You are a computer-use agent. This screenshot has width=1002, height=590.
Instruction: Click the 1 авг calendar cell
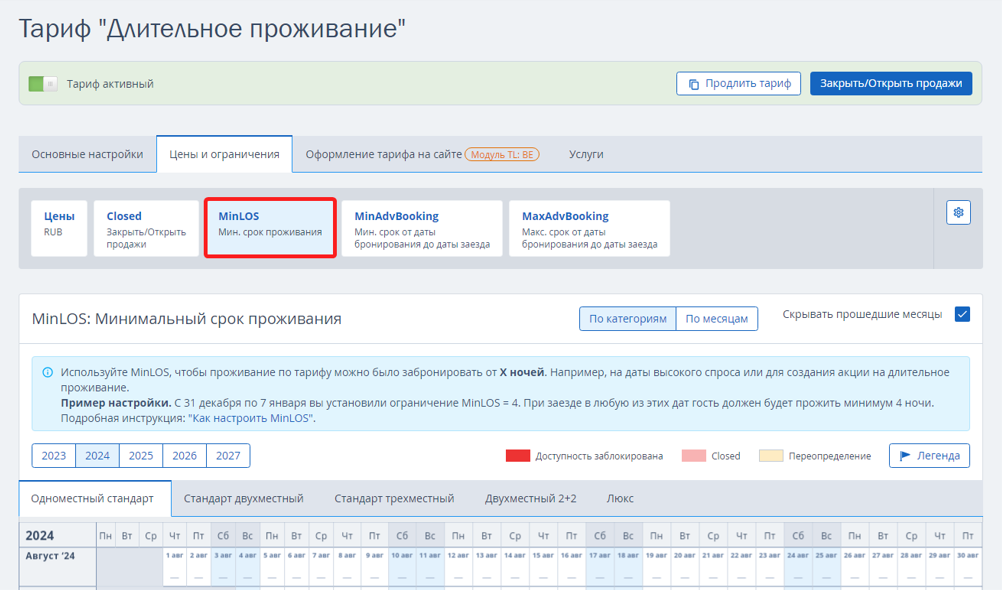coord(174,566)
